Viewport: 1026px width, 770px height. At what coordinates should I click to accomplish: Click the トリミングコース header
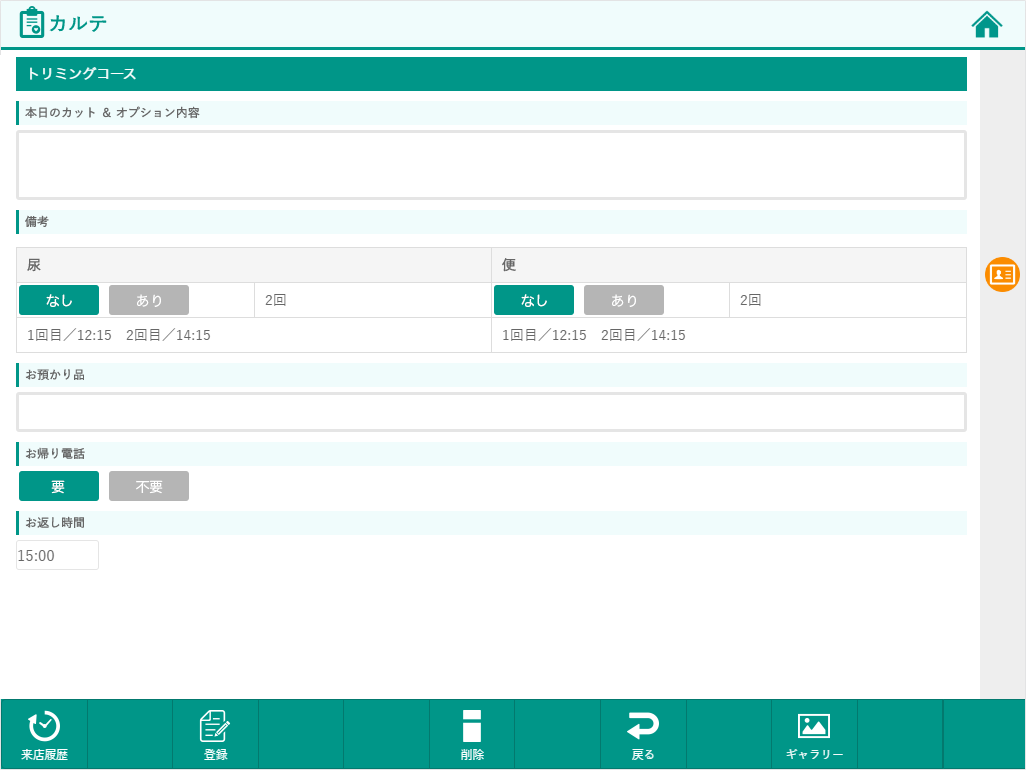[x=491, y=74]
